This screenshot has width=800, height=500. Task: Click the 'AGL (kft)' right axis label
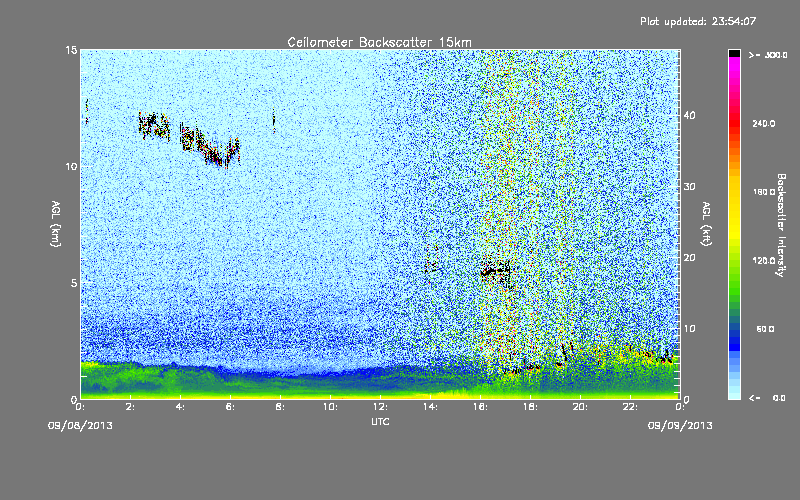tap(707, 224)
